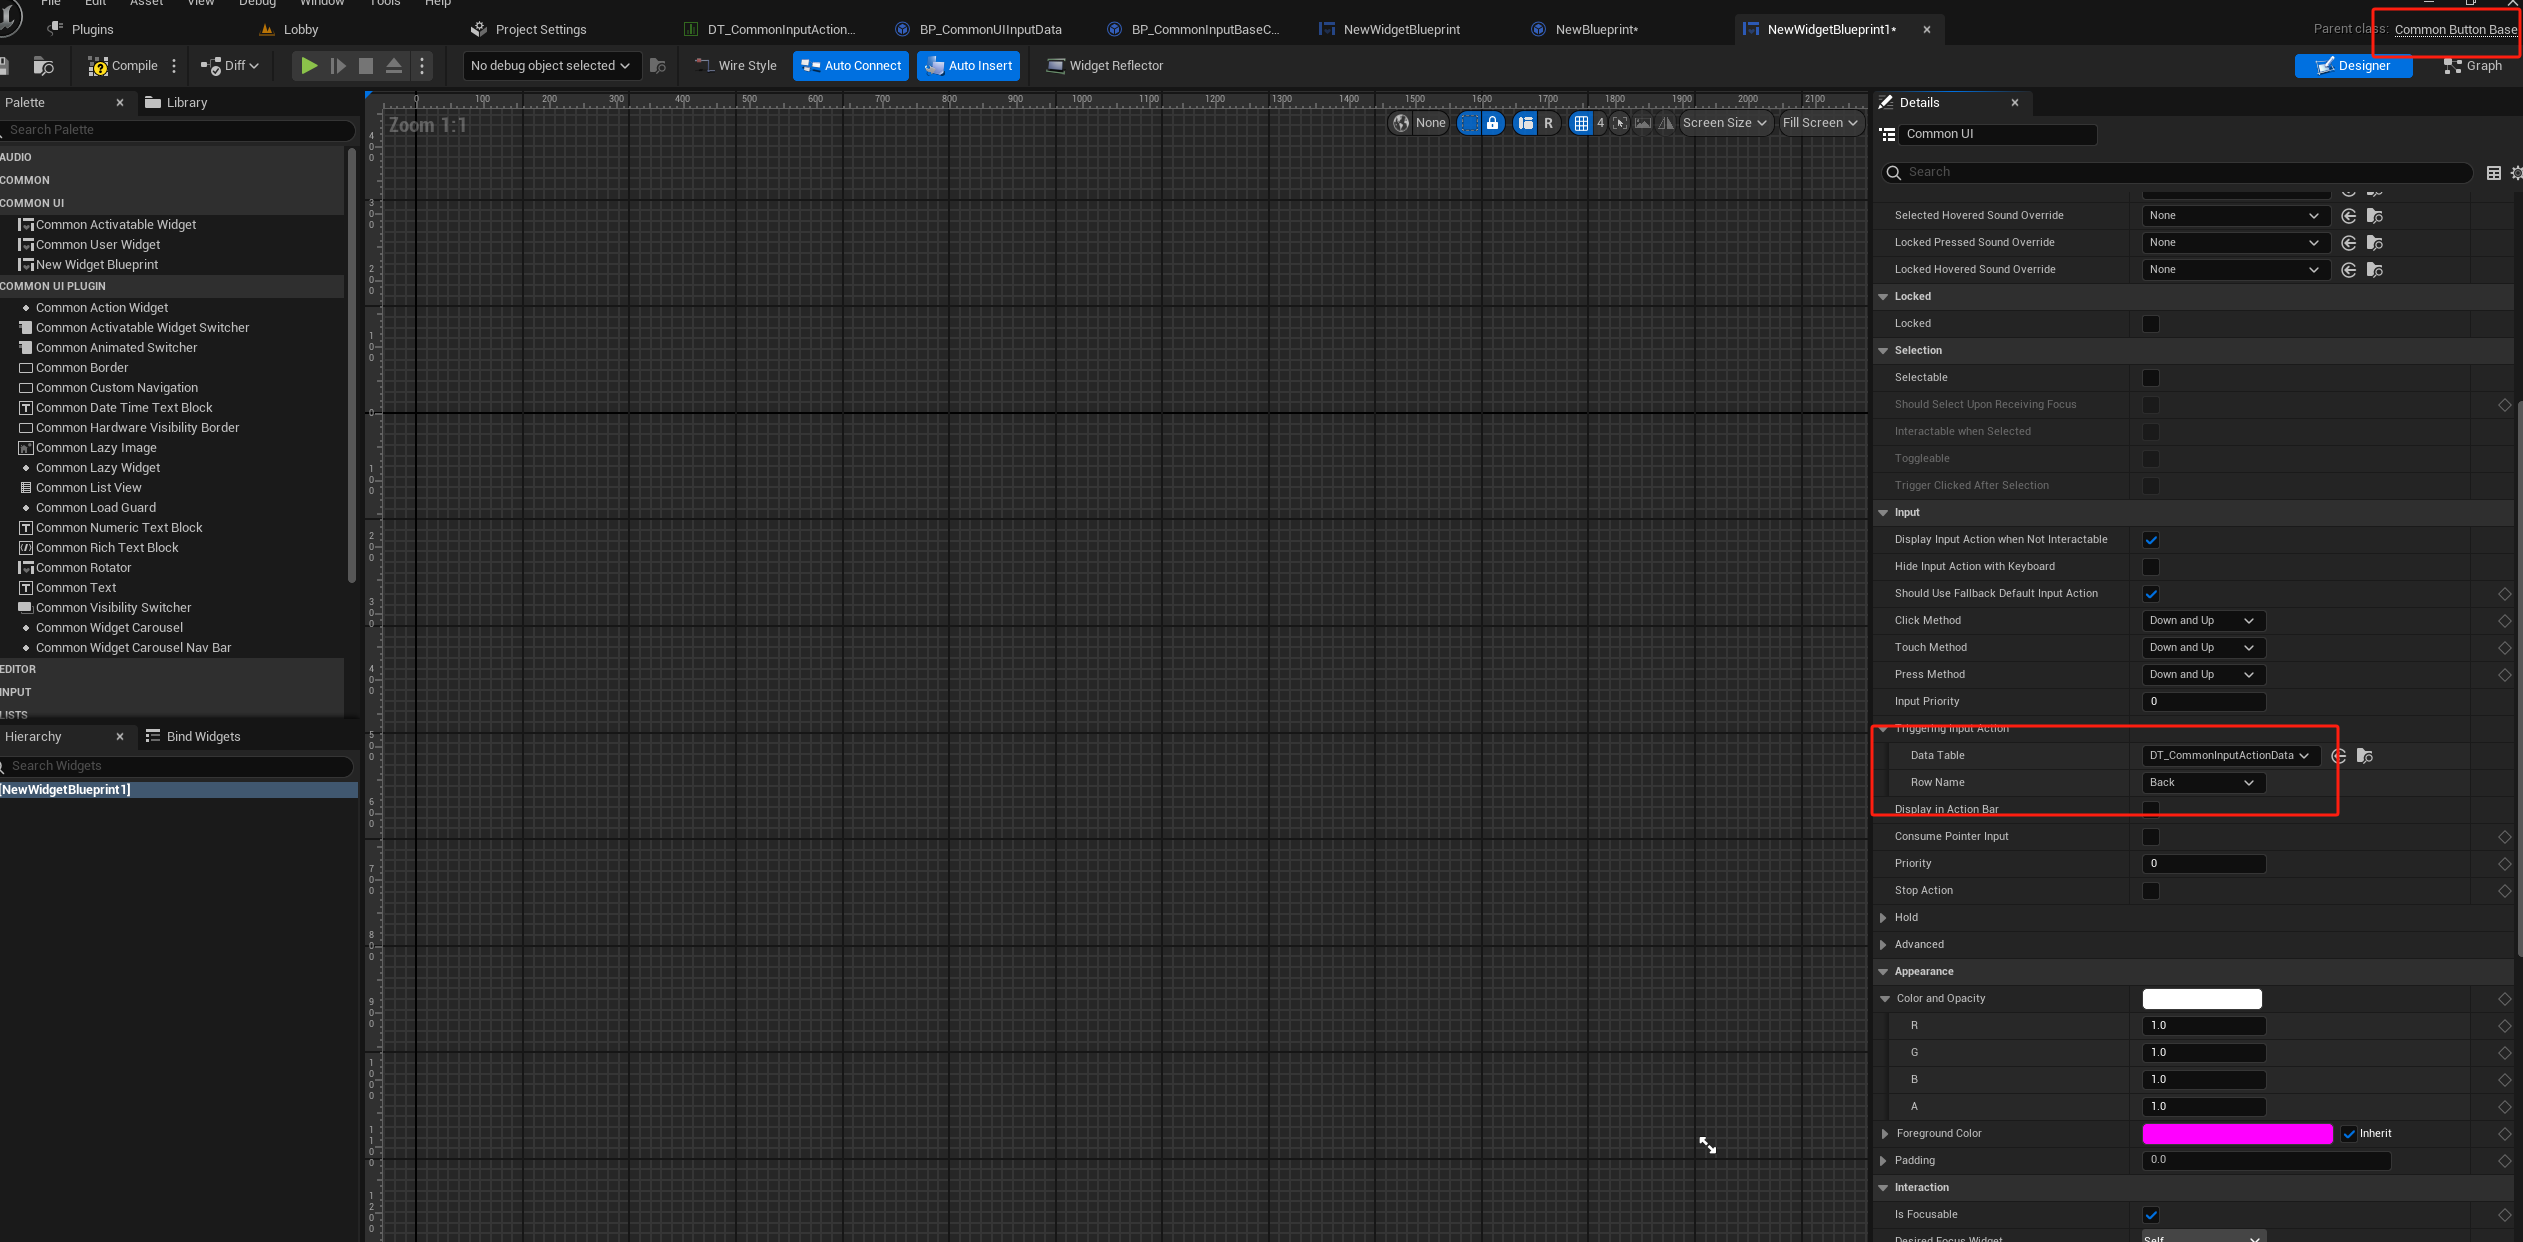Enable the Selectable checkbox

pos(2151,378)
